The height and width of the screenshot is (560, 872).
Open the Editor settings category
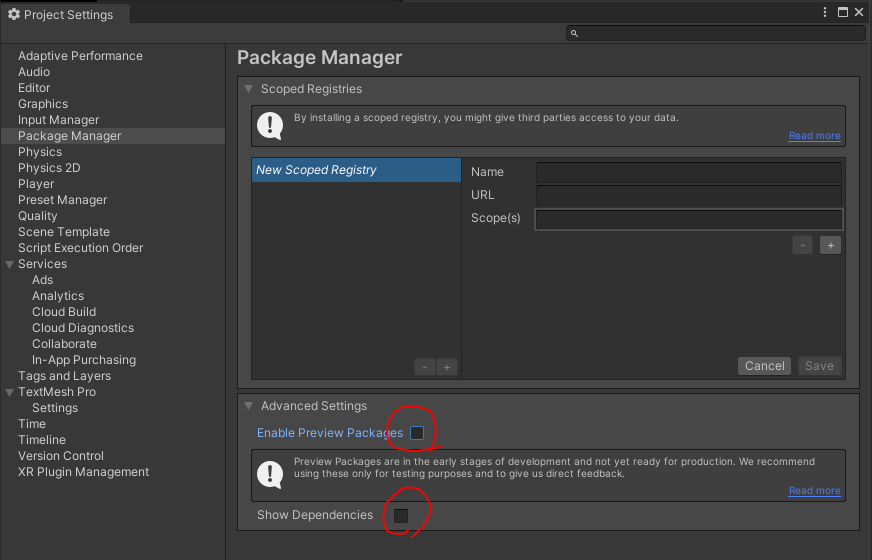coord(34,88)
